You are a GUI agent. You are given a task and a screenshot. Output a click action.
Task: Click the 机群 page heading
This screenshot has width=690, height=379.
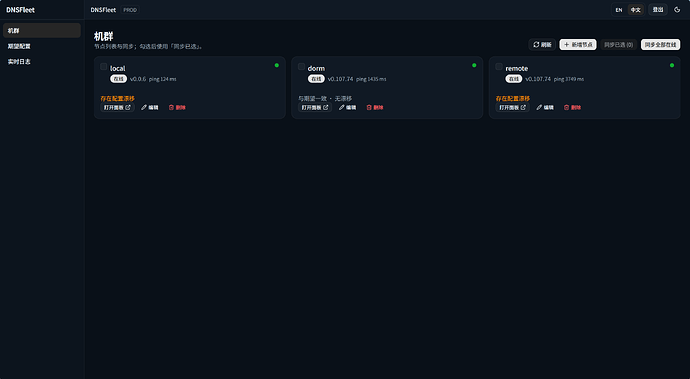[x=103, y=36]
